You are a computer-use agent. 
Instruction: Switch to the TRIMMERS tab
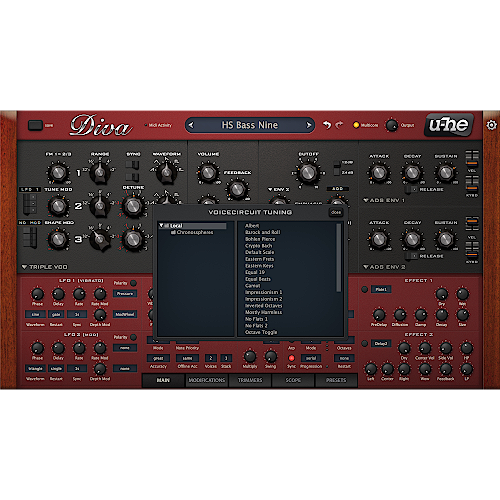tap(250, 380)
